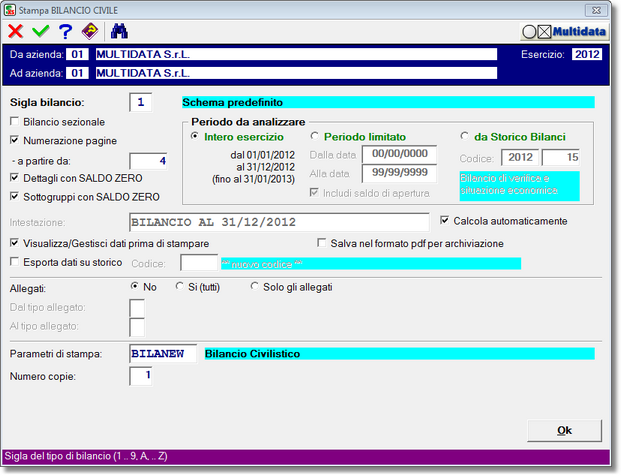Select Periodo limitato radio option
The height and width of the screenshot is (476, 621).
(x=314, y=136)
